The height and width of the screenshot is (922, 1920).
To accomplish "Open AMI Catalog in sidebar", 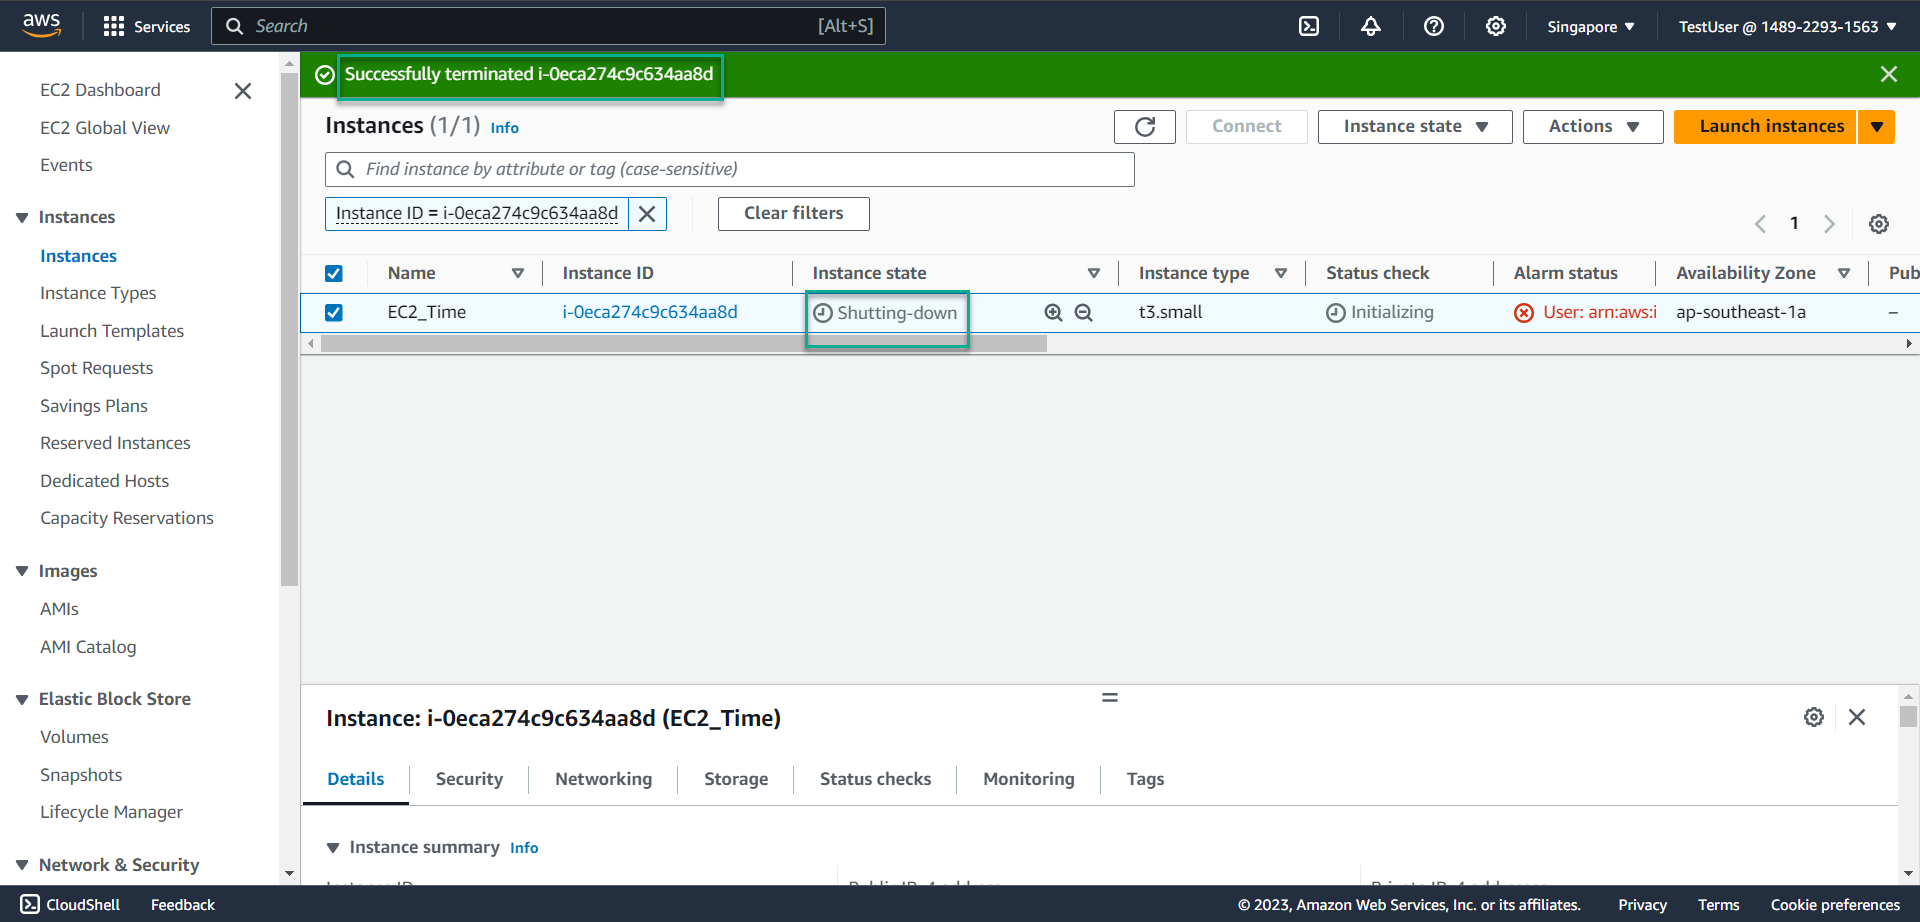I will point(88,647).
